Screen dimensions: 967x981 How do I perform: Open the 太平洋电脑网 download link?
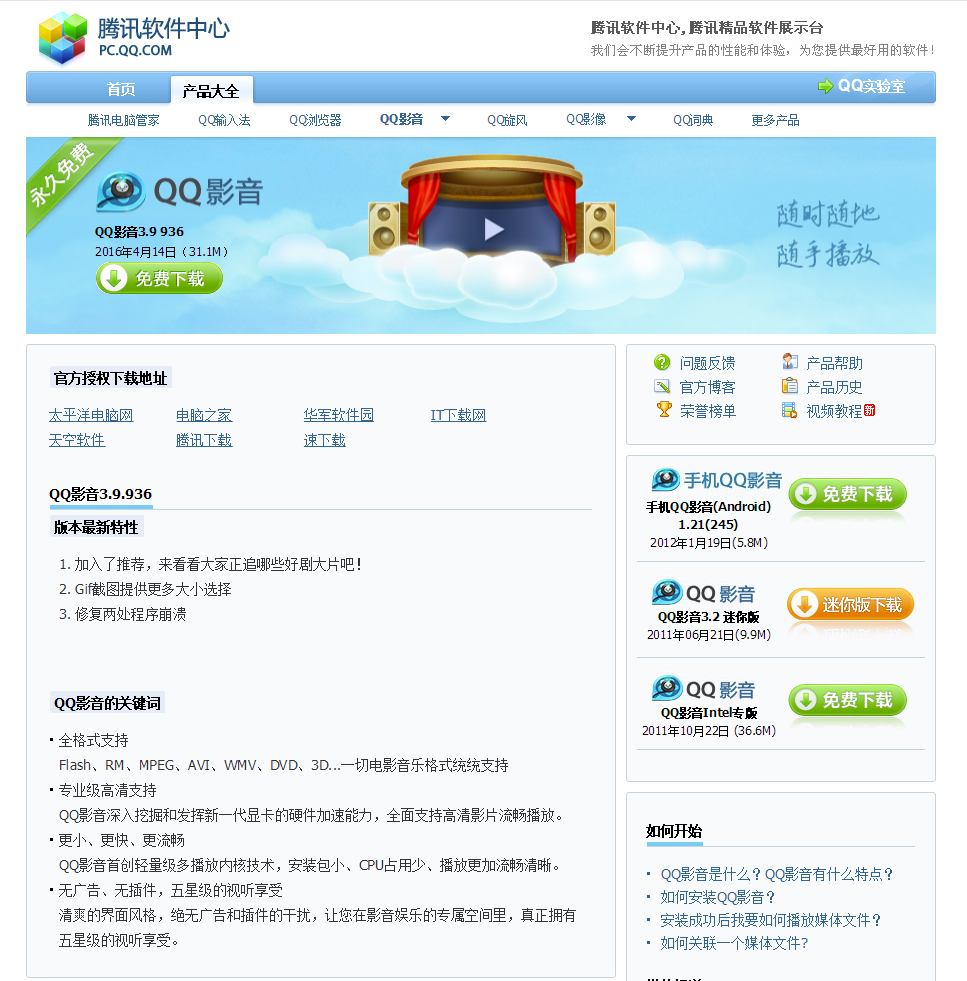click(x=91, y=415)
